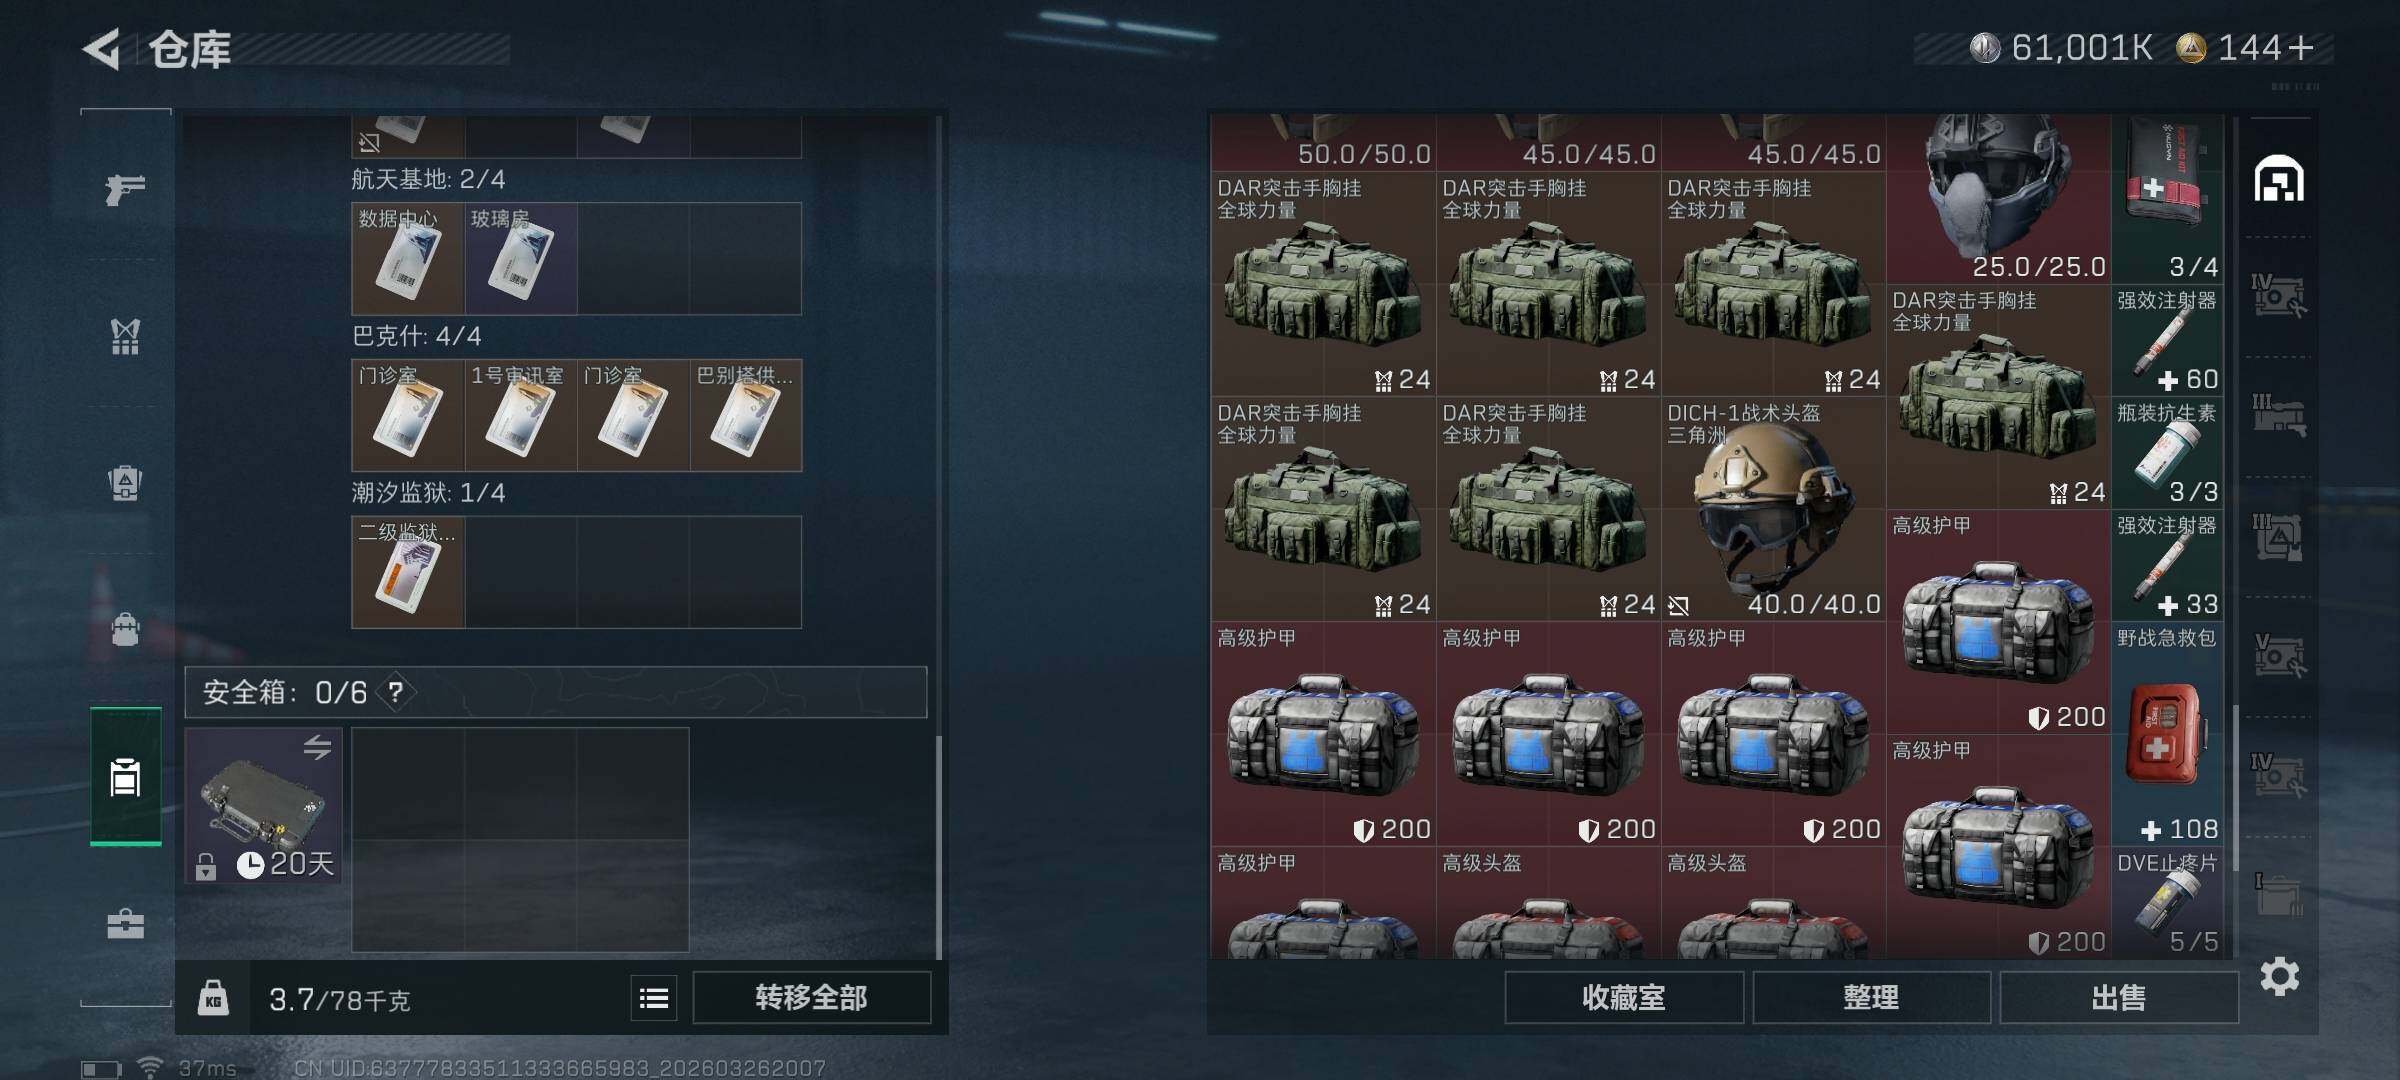The width and height of the screenshot is (2400, 1080).
Task: Open the first IV-tier storage container tab
Action: click(2278, 296)
